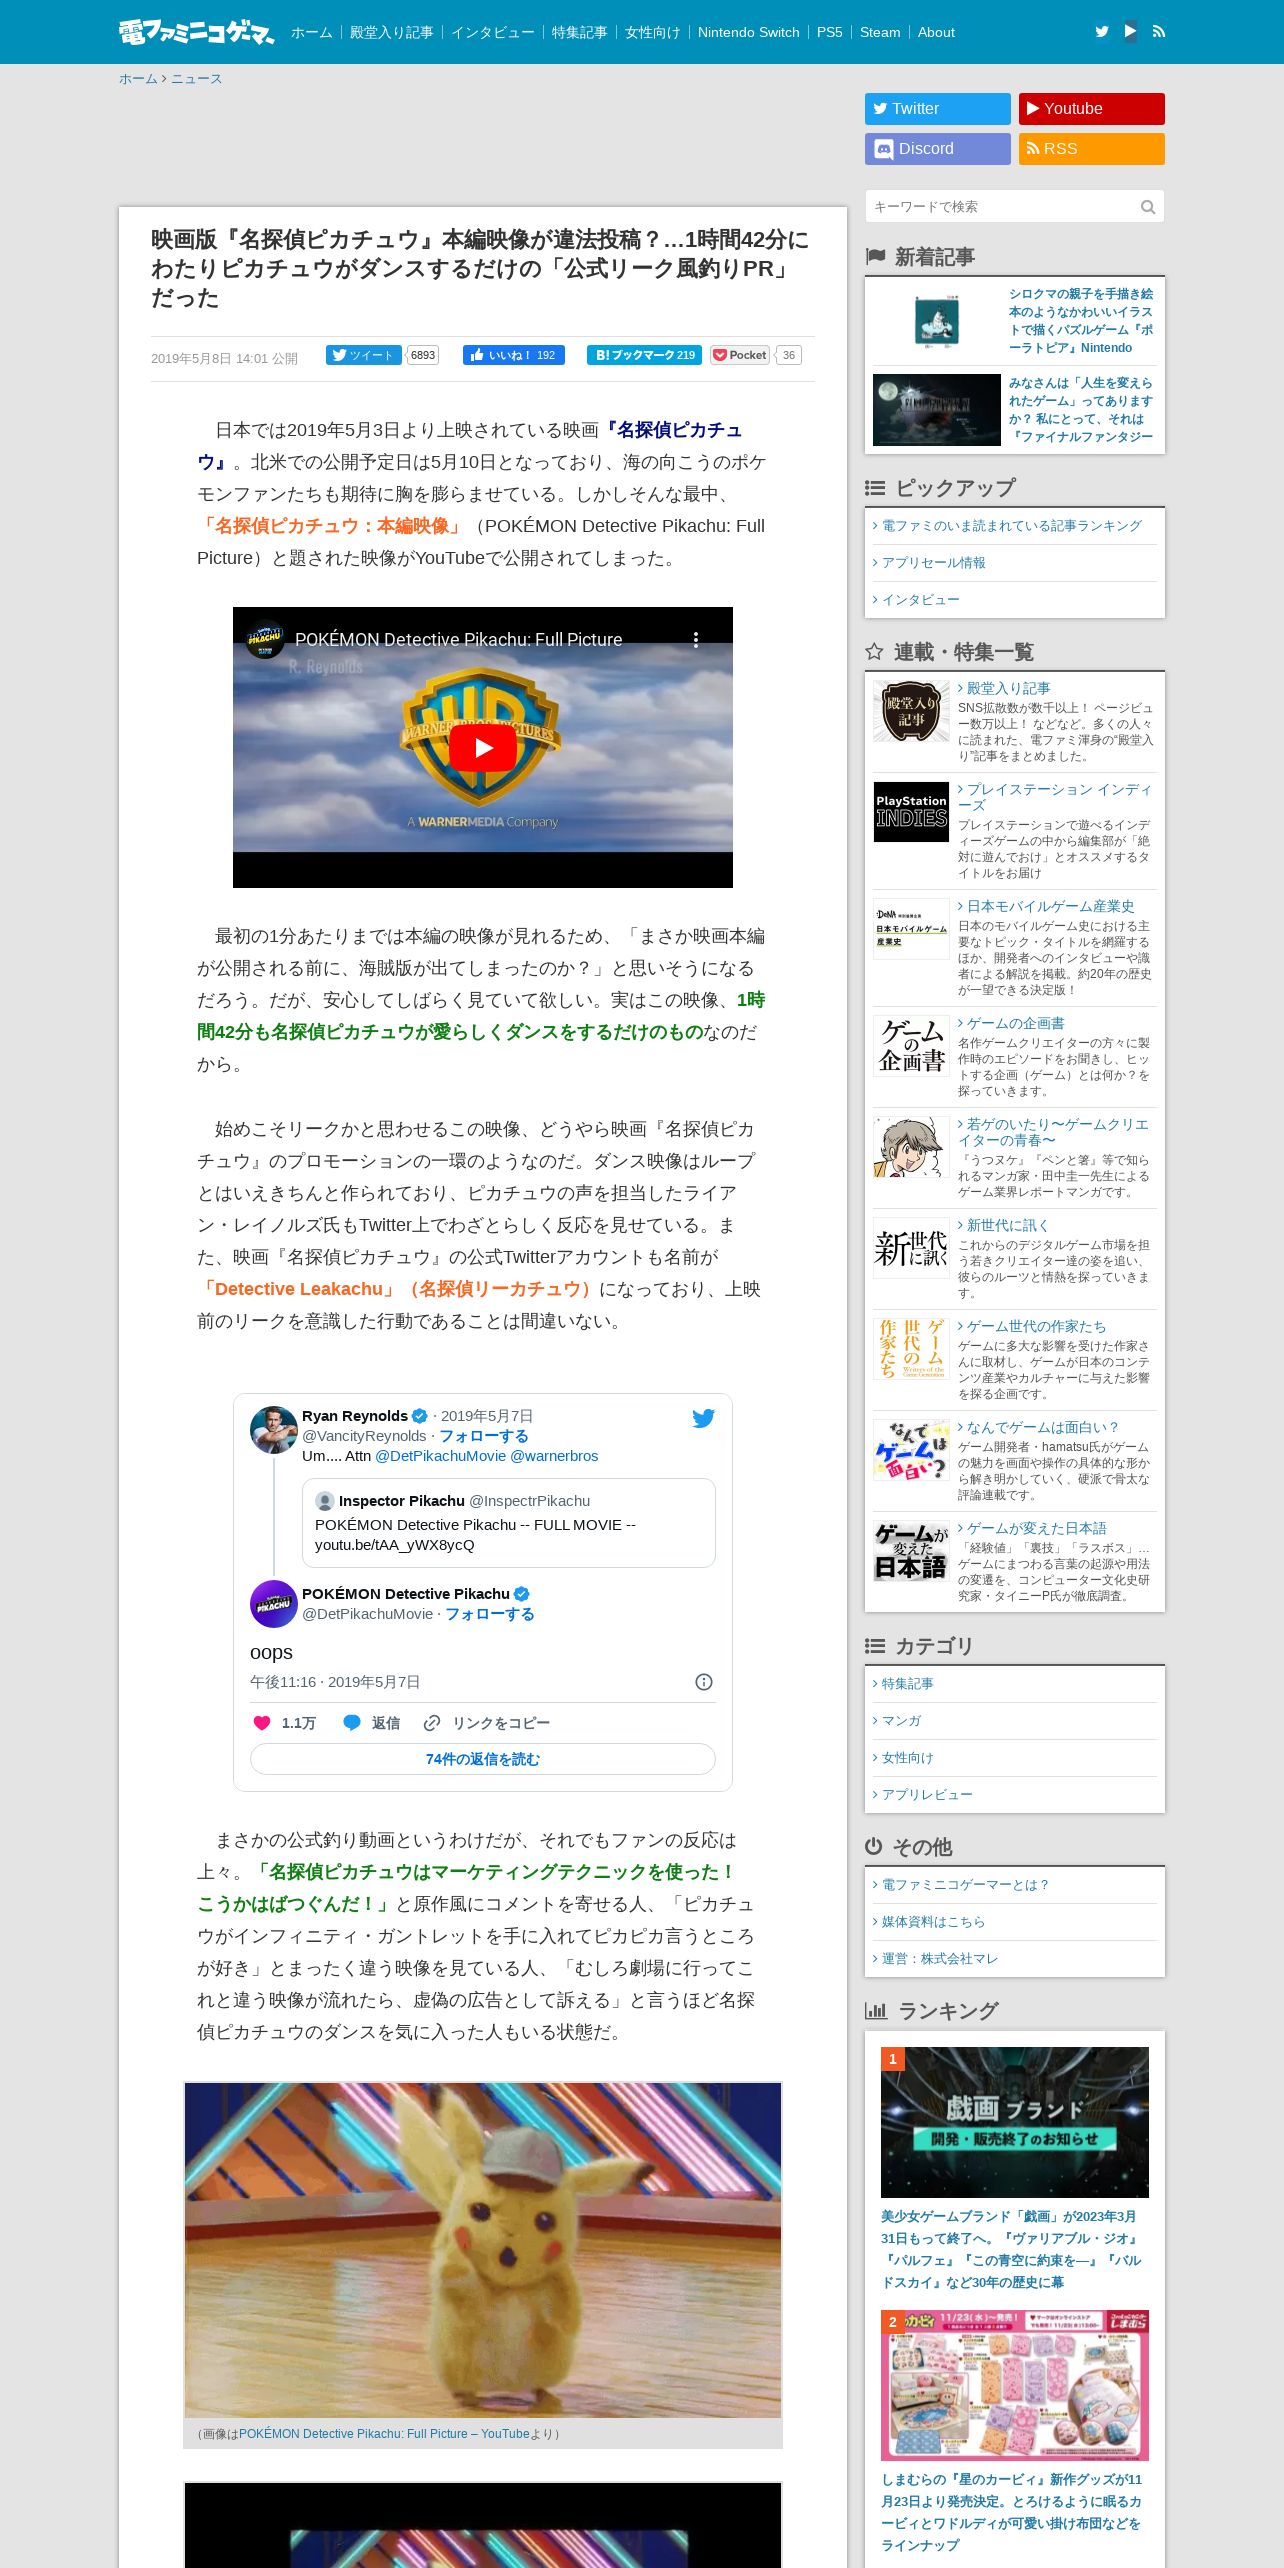Click 74件の返信を読む button in tweet
The width and height of the screenshot is (1284, 2568).
click(x=483, y=1759)
